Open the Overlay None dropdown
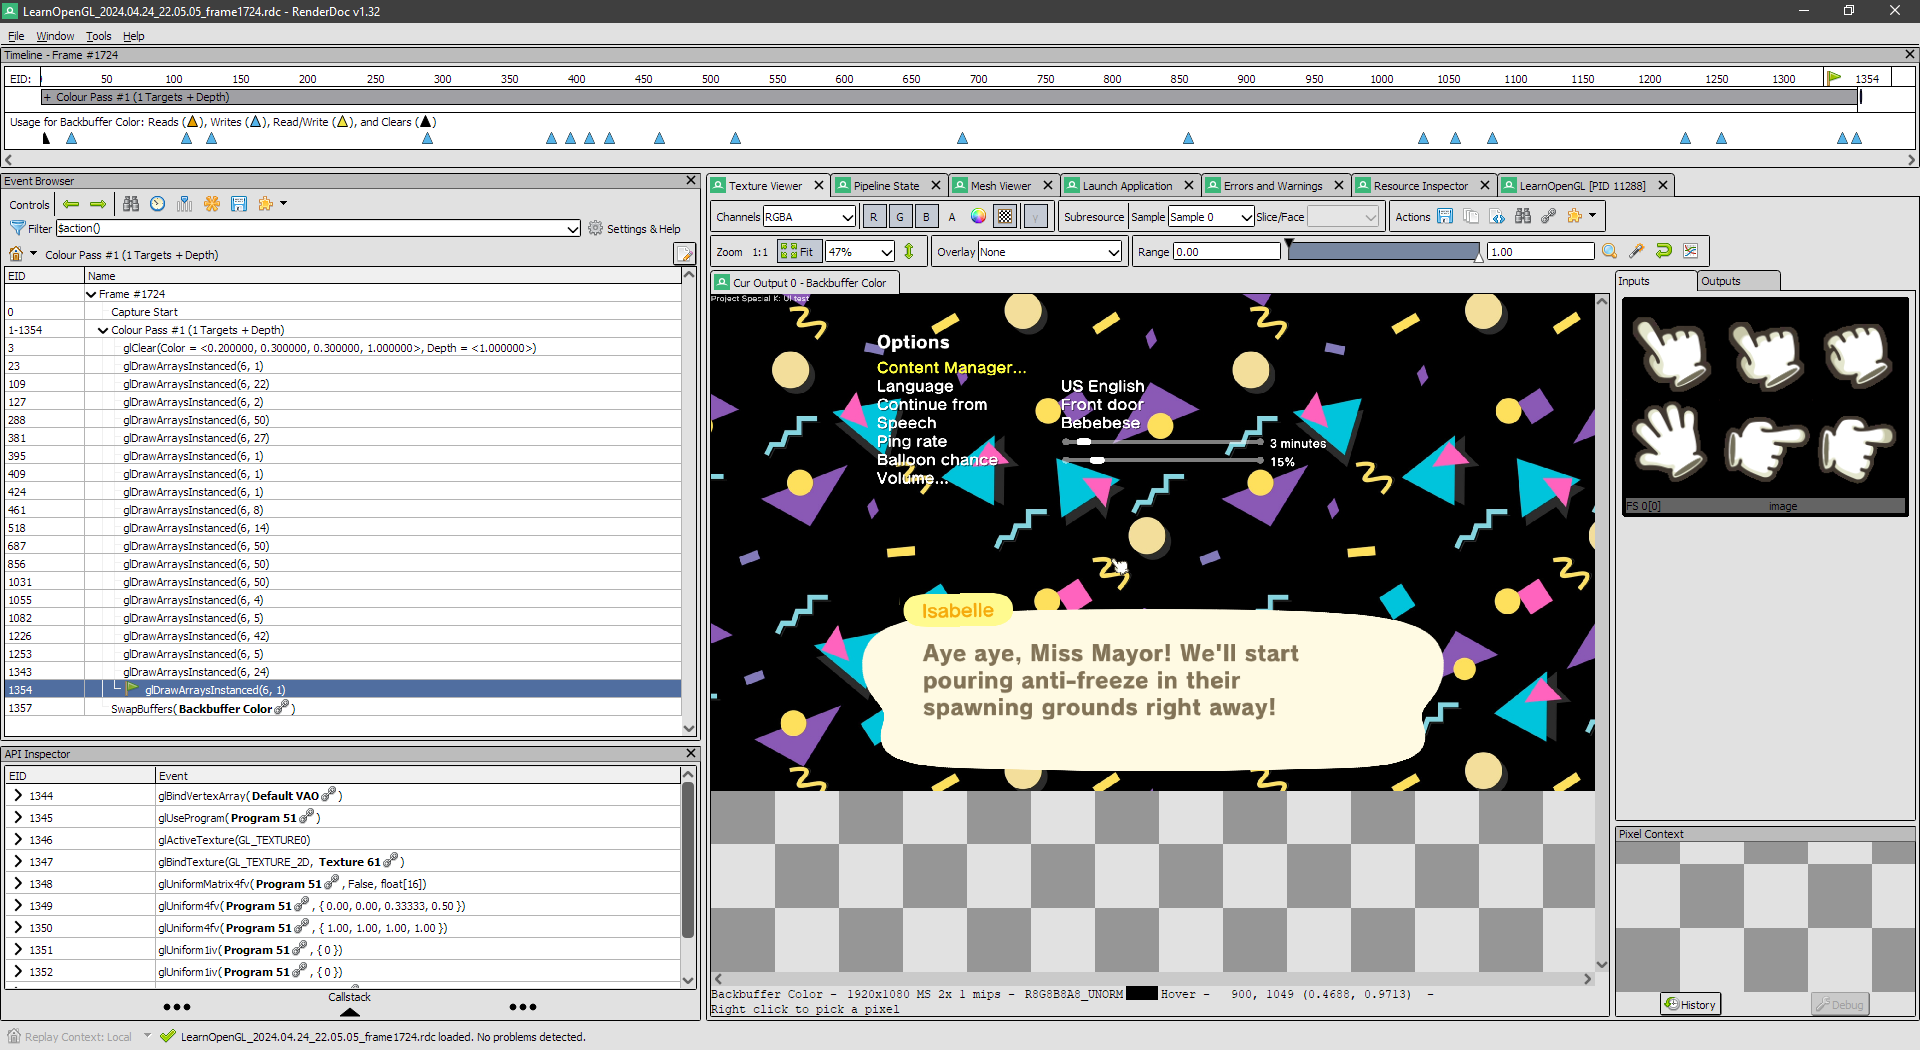Image resolution: width=1920 pixels, height=1050 pixels. pos(1049,251)
